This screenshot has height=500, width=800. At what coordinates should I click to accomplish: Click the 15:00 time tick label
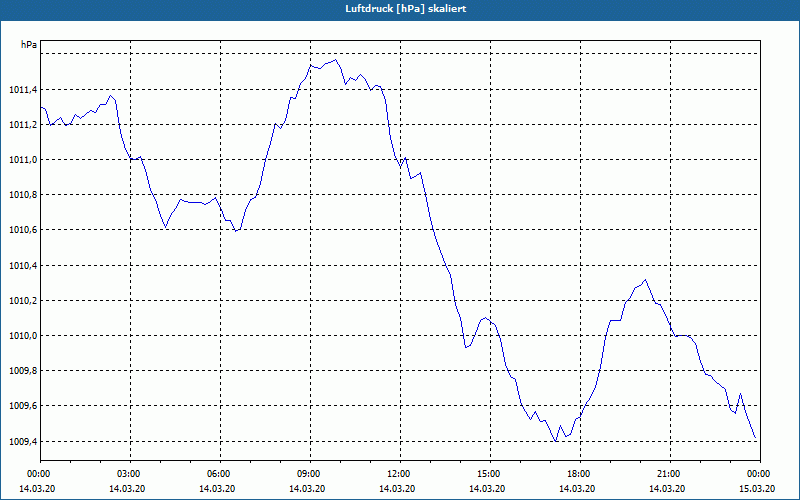pyautogui.click(x=490, y=473)
